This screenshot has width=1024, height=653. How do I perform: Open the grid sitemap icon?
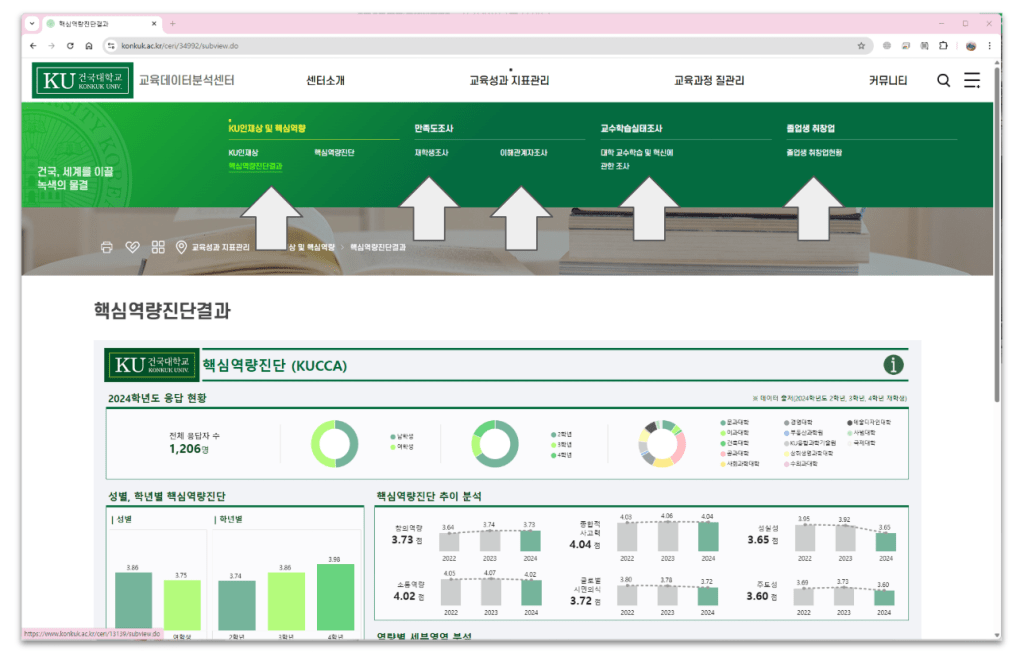[x=158, y=247]
